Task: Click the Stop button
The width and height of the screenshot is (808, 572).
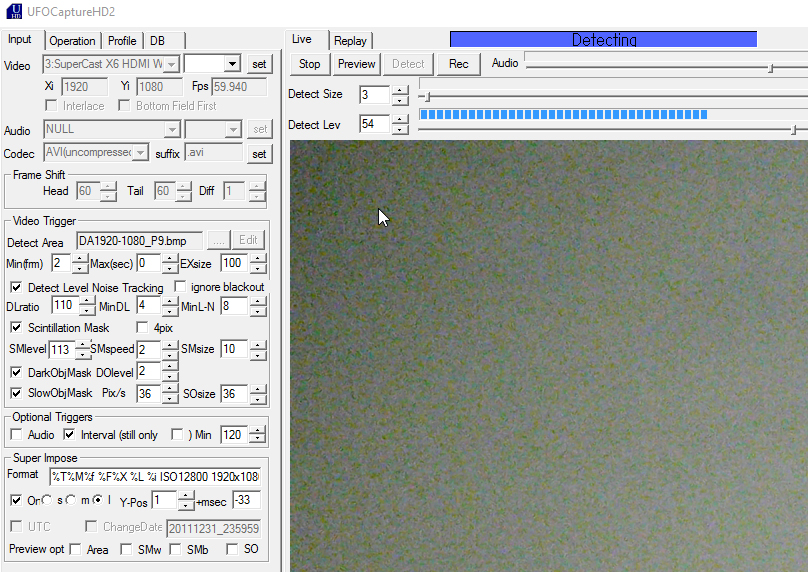Action: [x=309, y=64]
